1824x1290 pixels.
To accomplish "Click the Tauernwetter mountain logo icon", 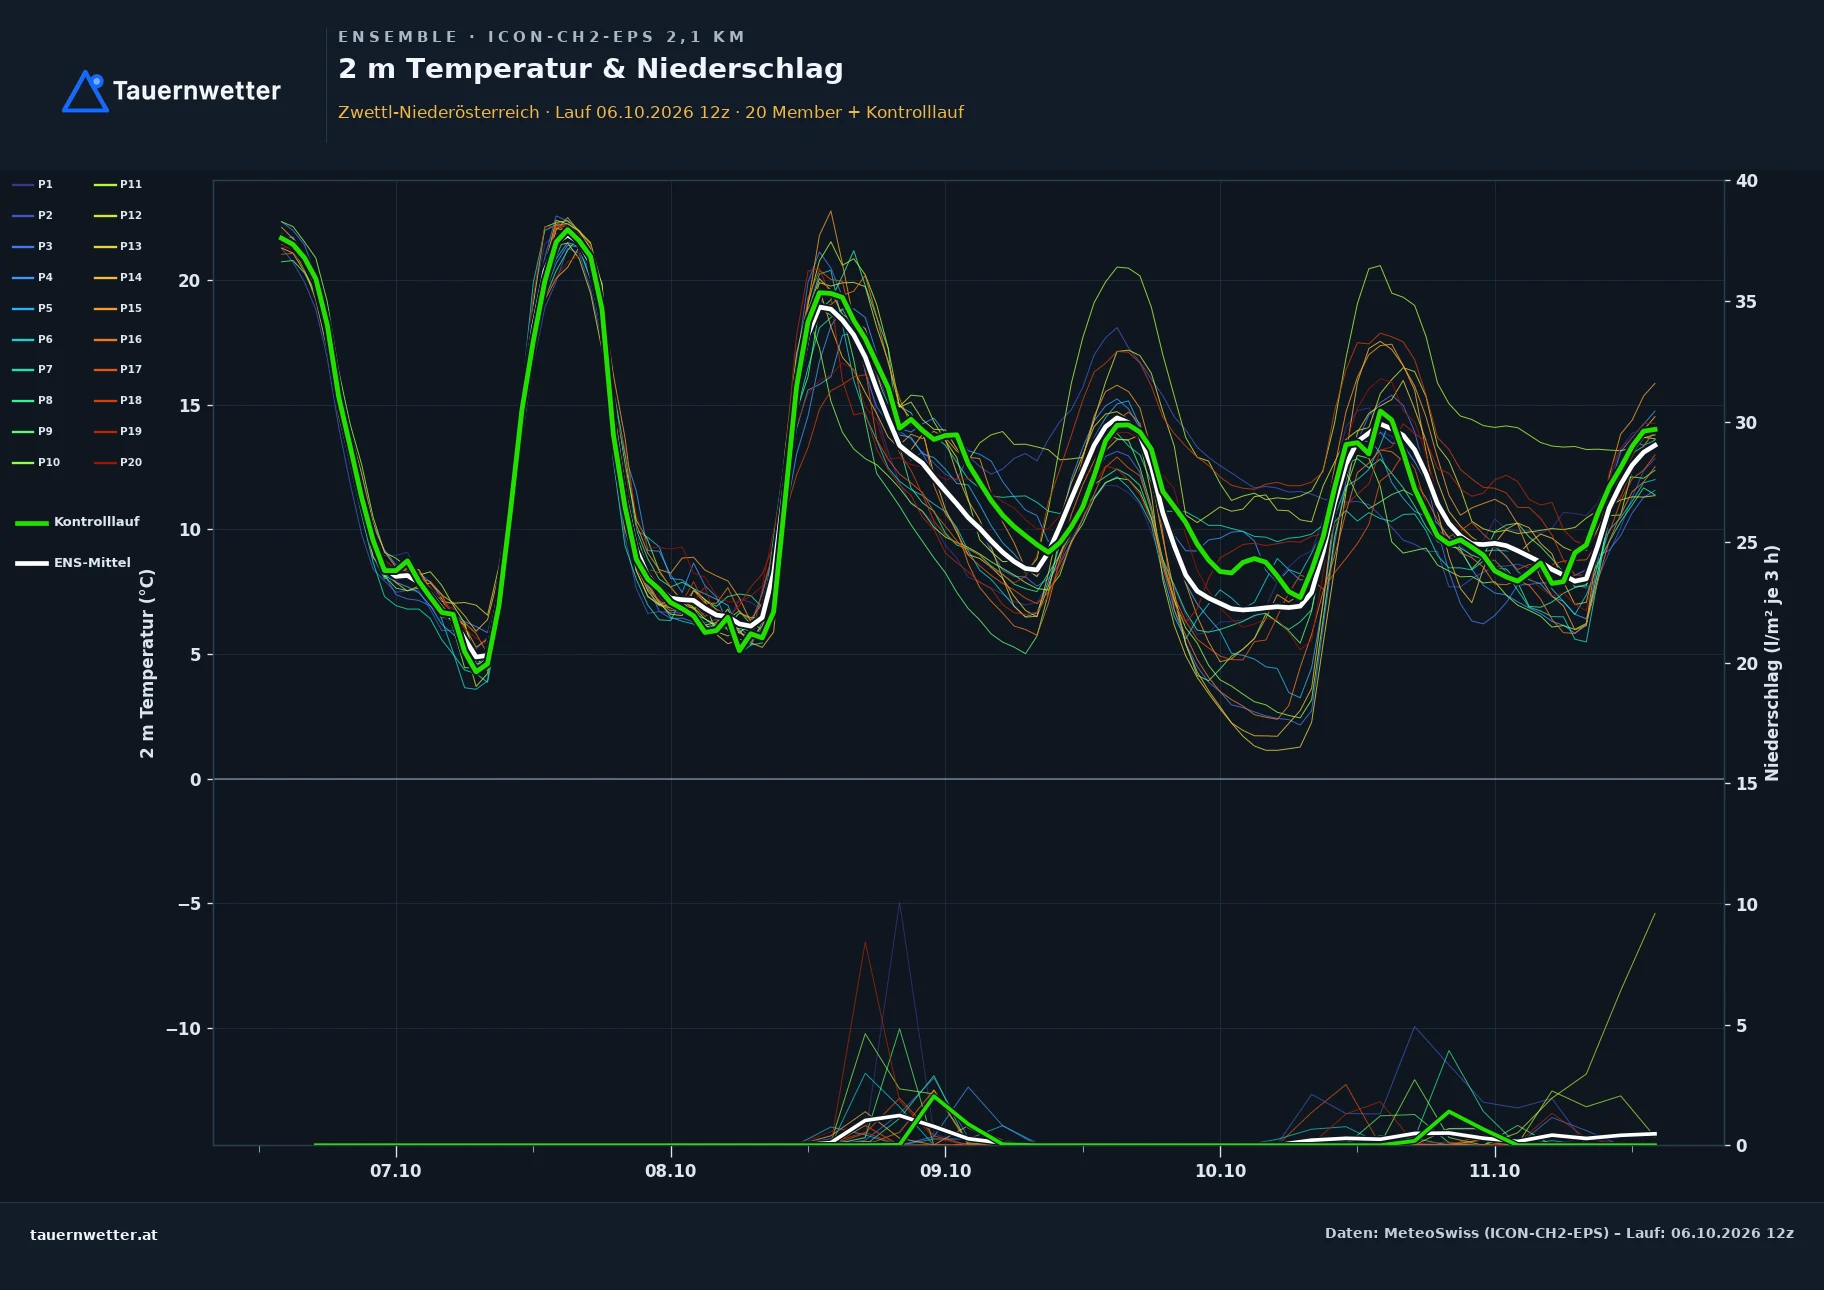I will tap(85, 91).
